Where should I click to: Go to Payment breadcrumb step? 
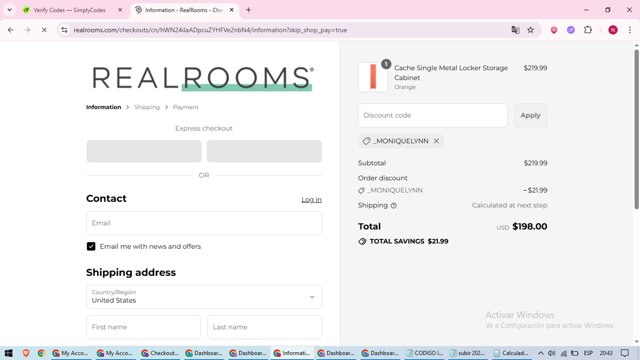[x=186, y=107]
